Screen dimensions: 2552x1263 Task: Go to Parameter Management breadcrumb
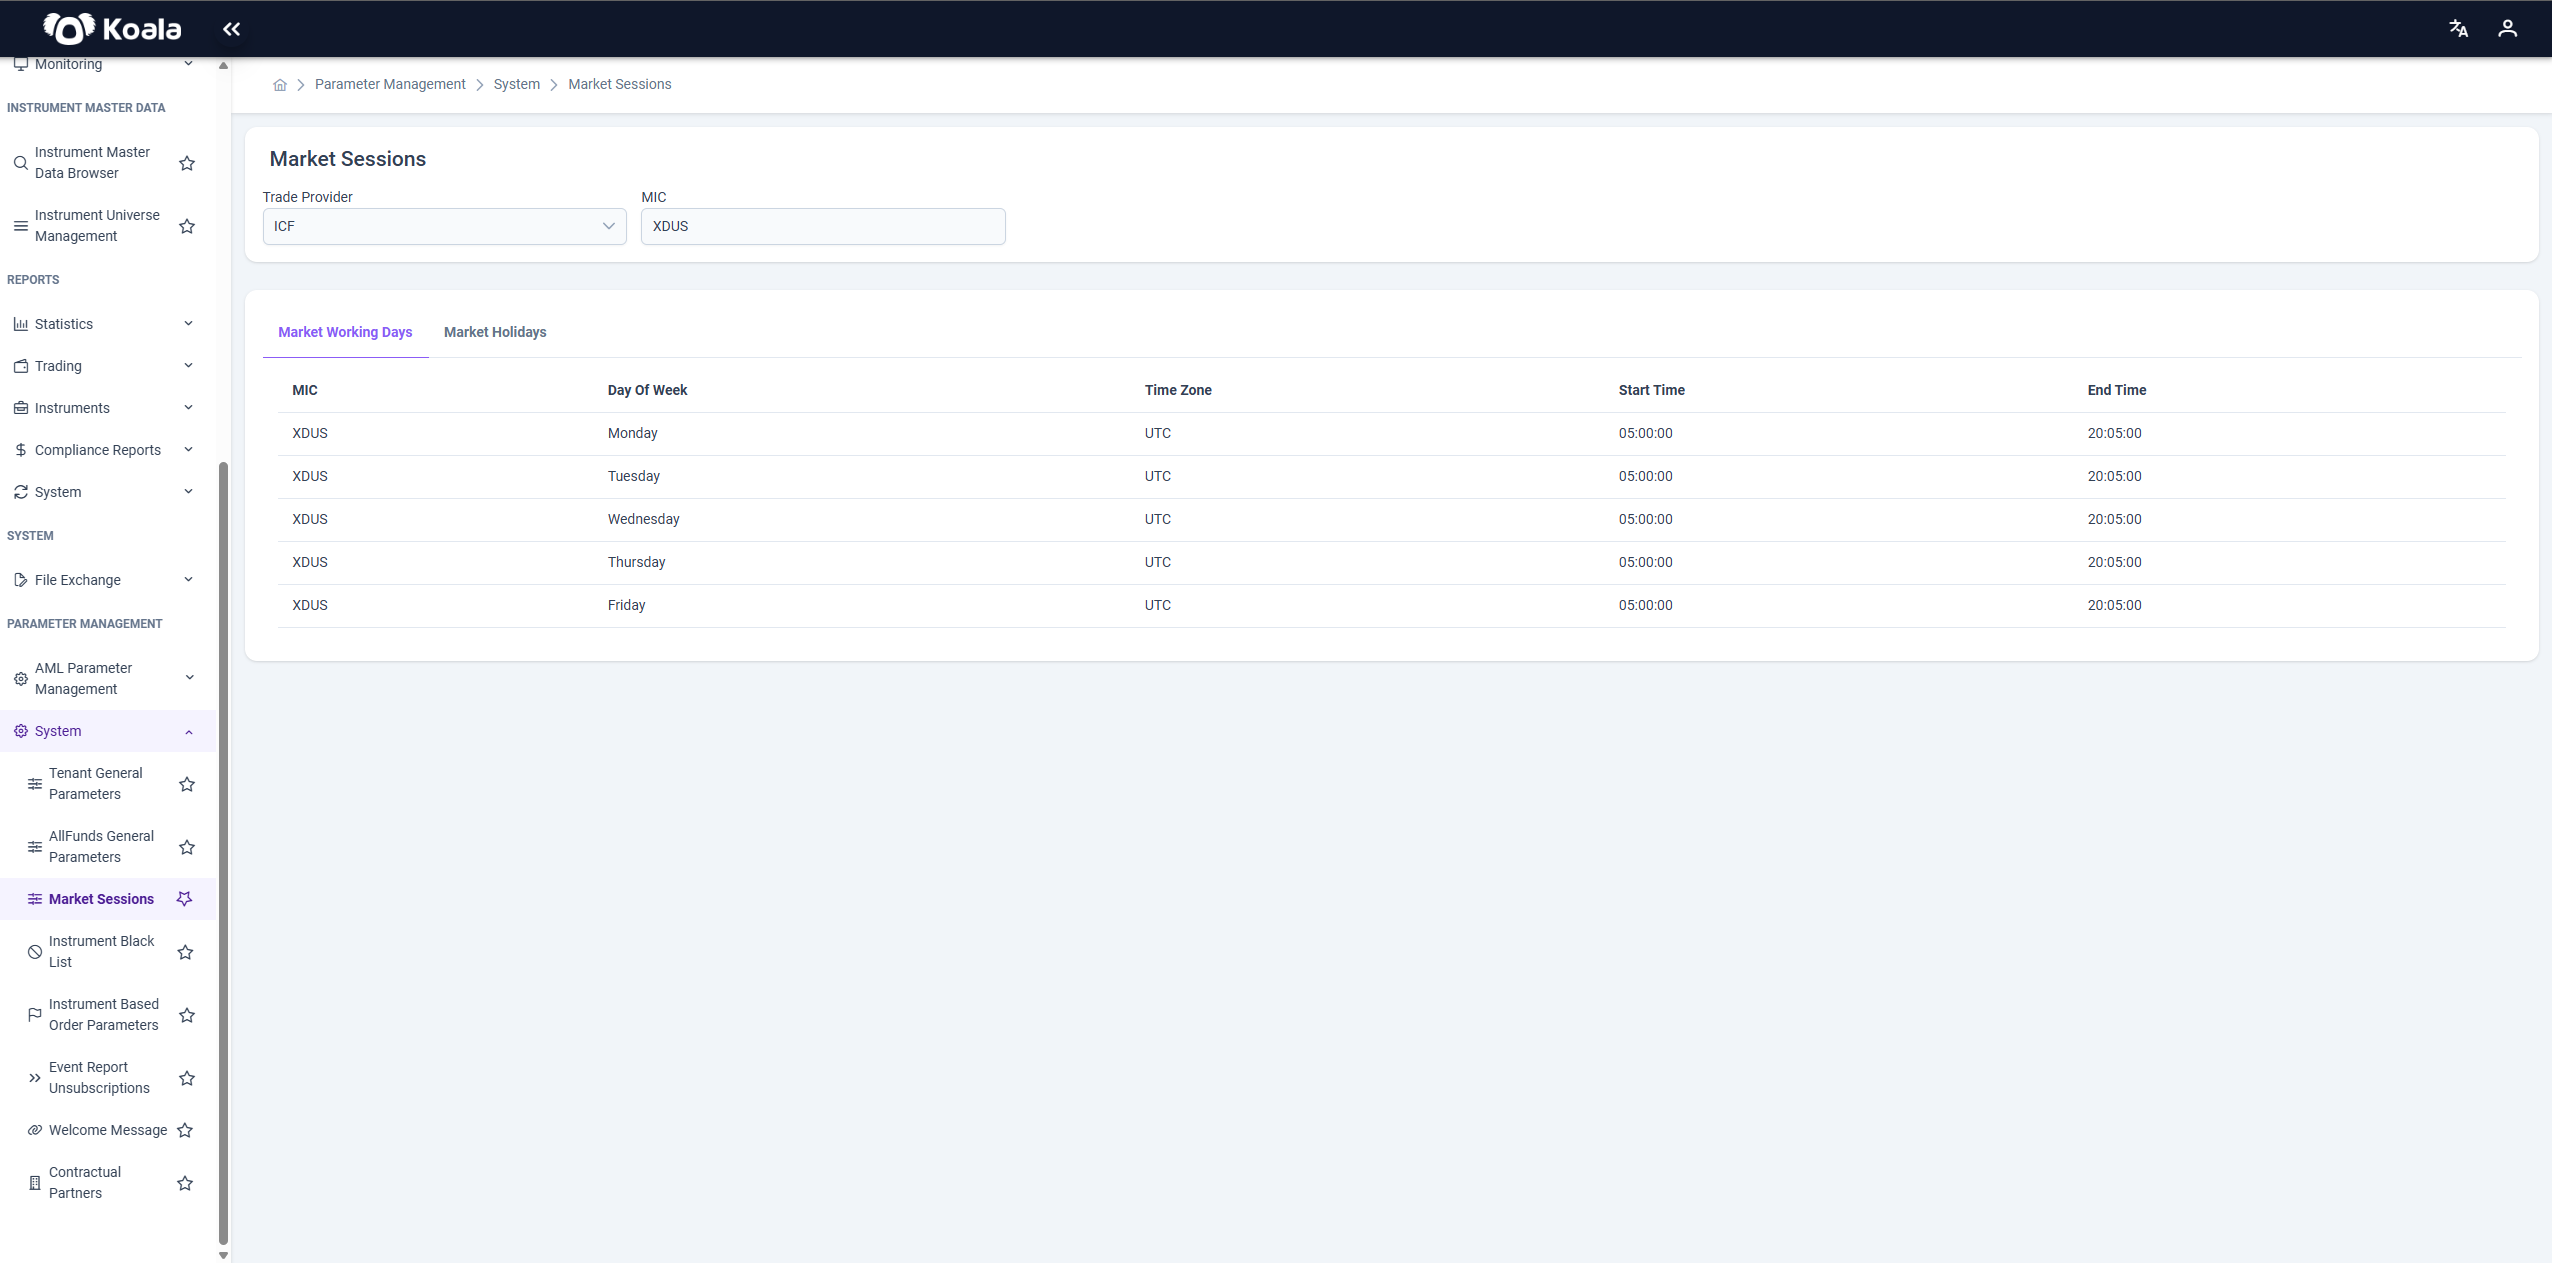[390, 84]
